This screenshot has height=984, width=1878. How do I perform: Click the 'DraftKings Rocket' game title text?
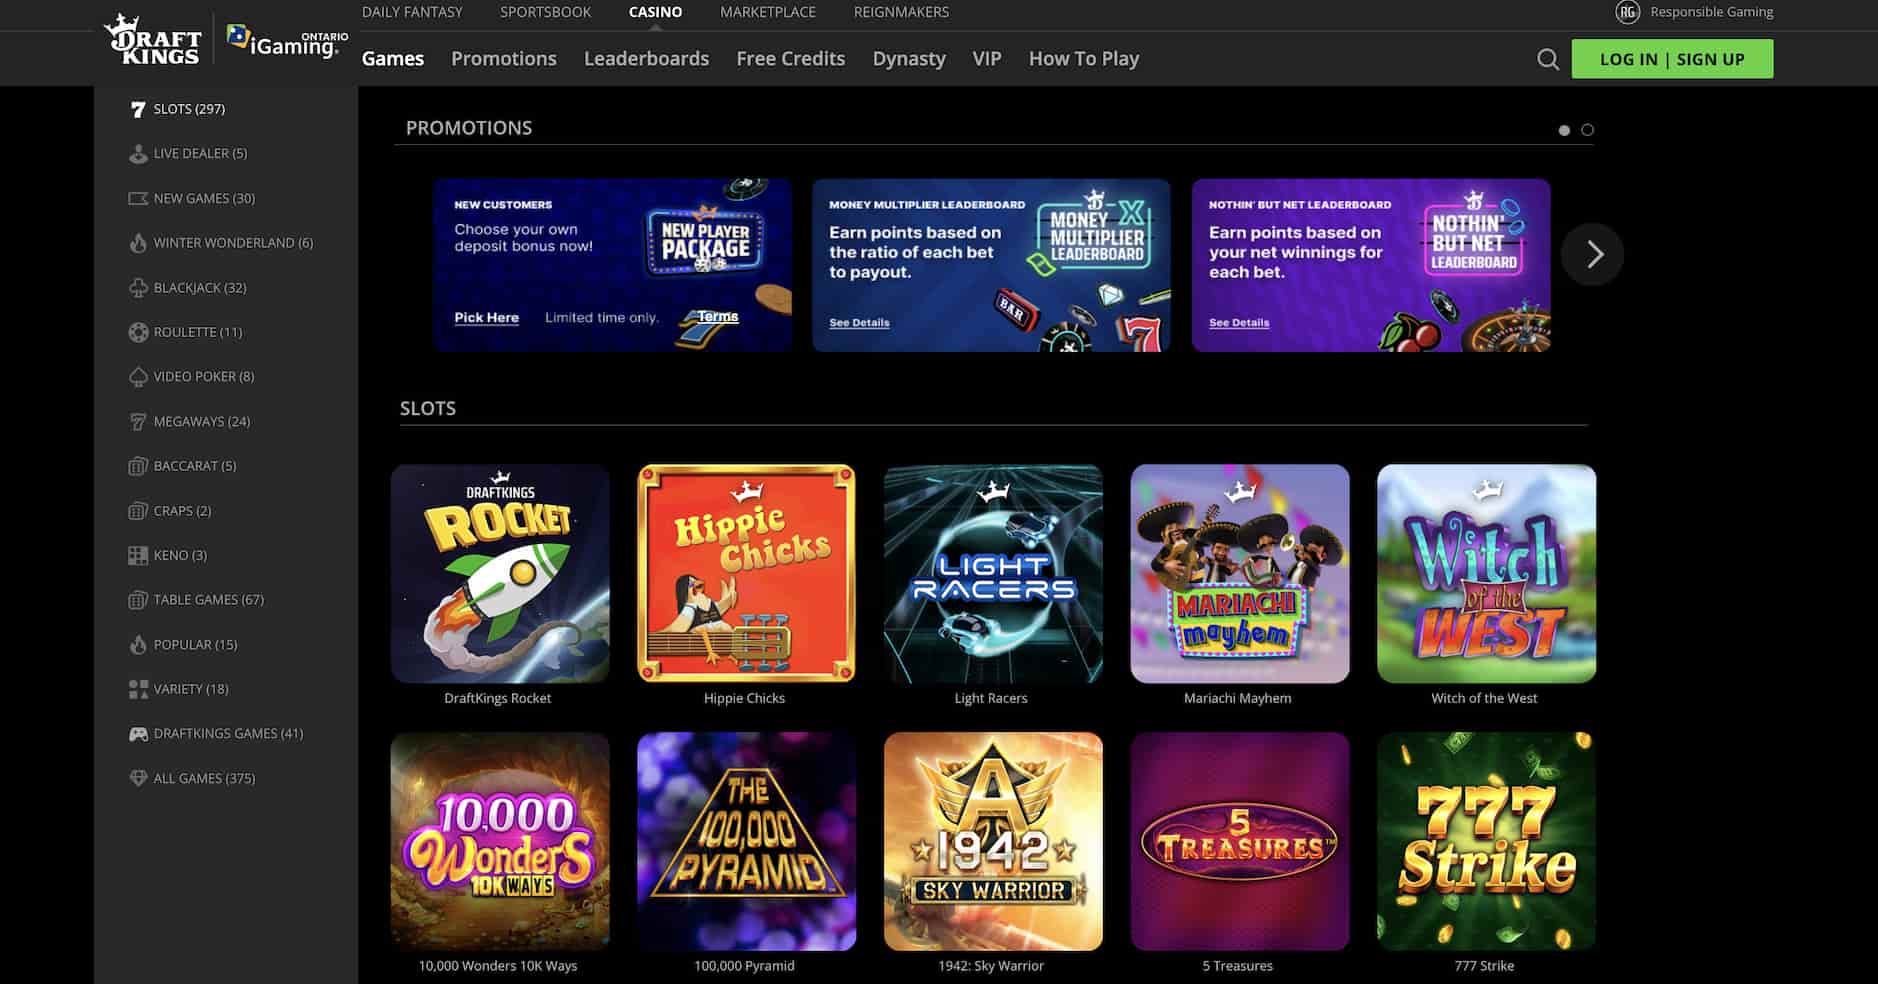click(498, 698)
